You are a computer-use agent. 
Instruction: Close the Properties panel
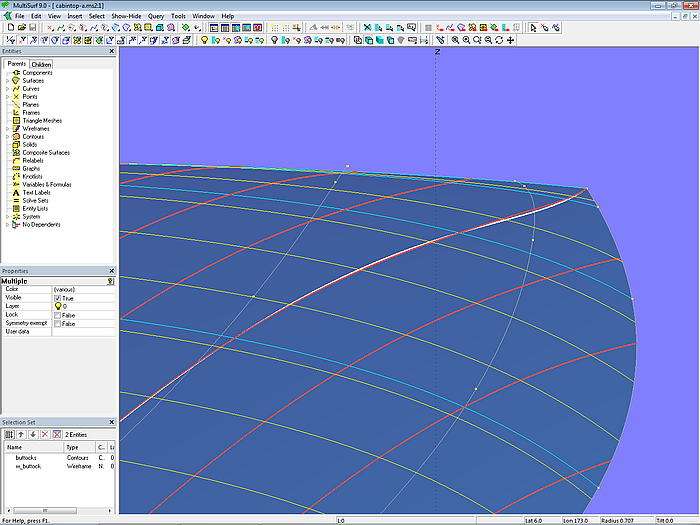111,271
